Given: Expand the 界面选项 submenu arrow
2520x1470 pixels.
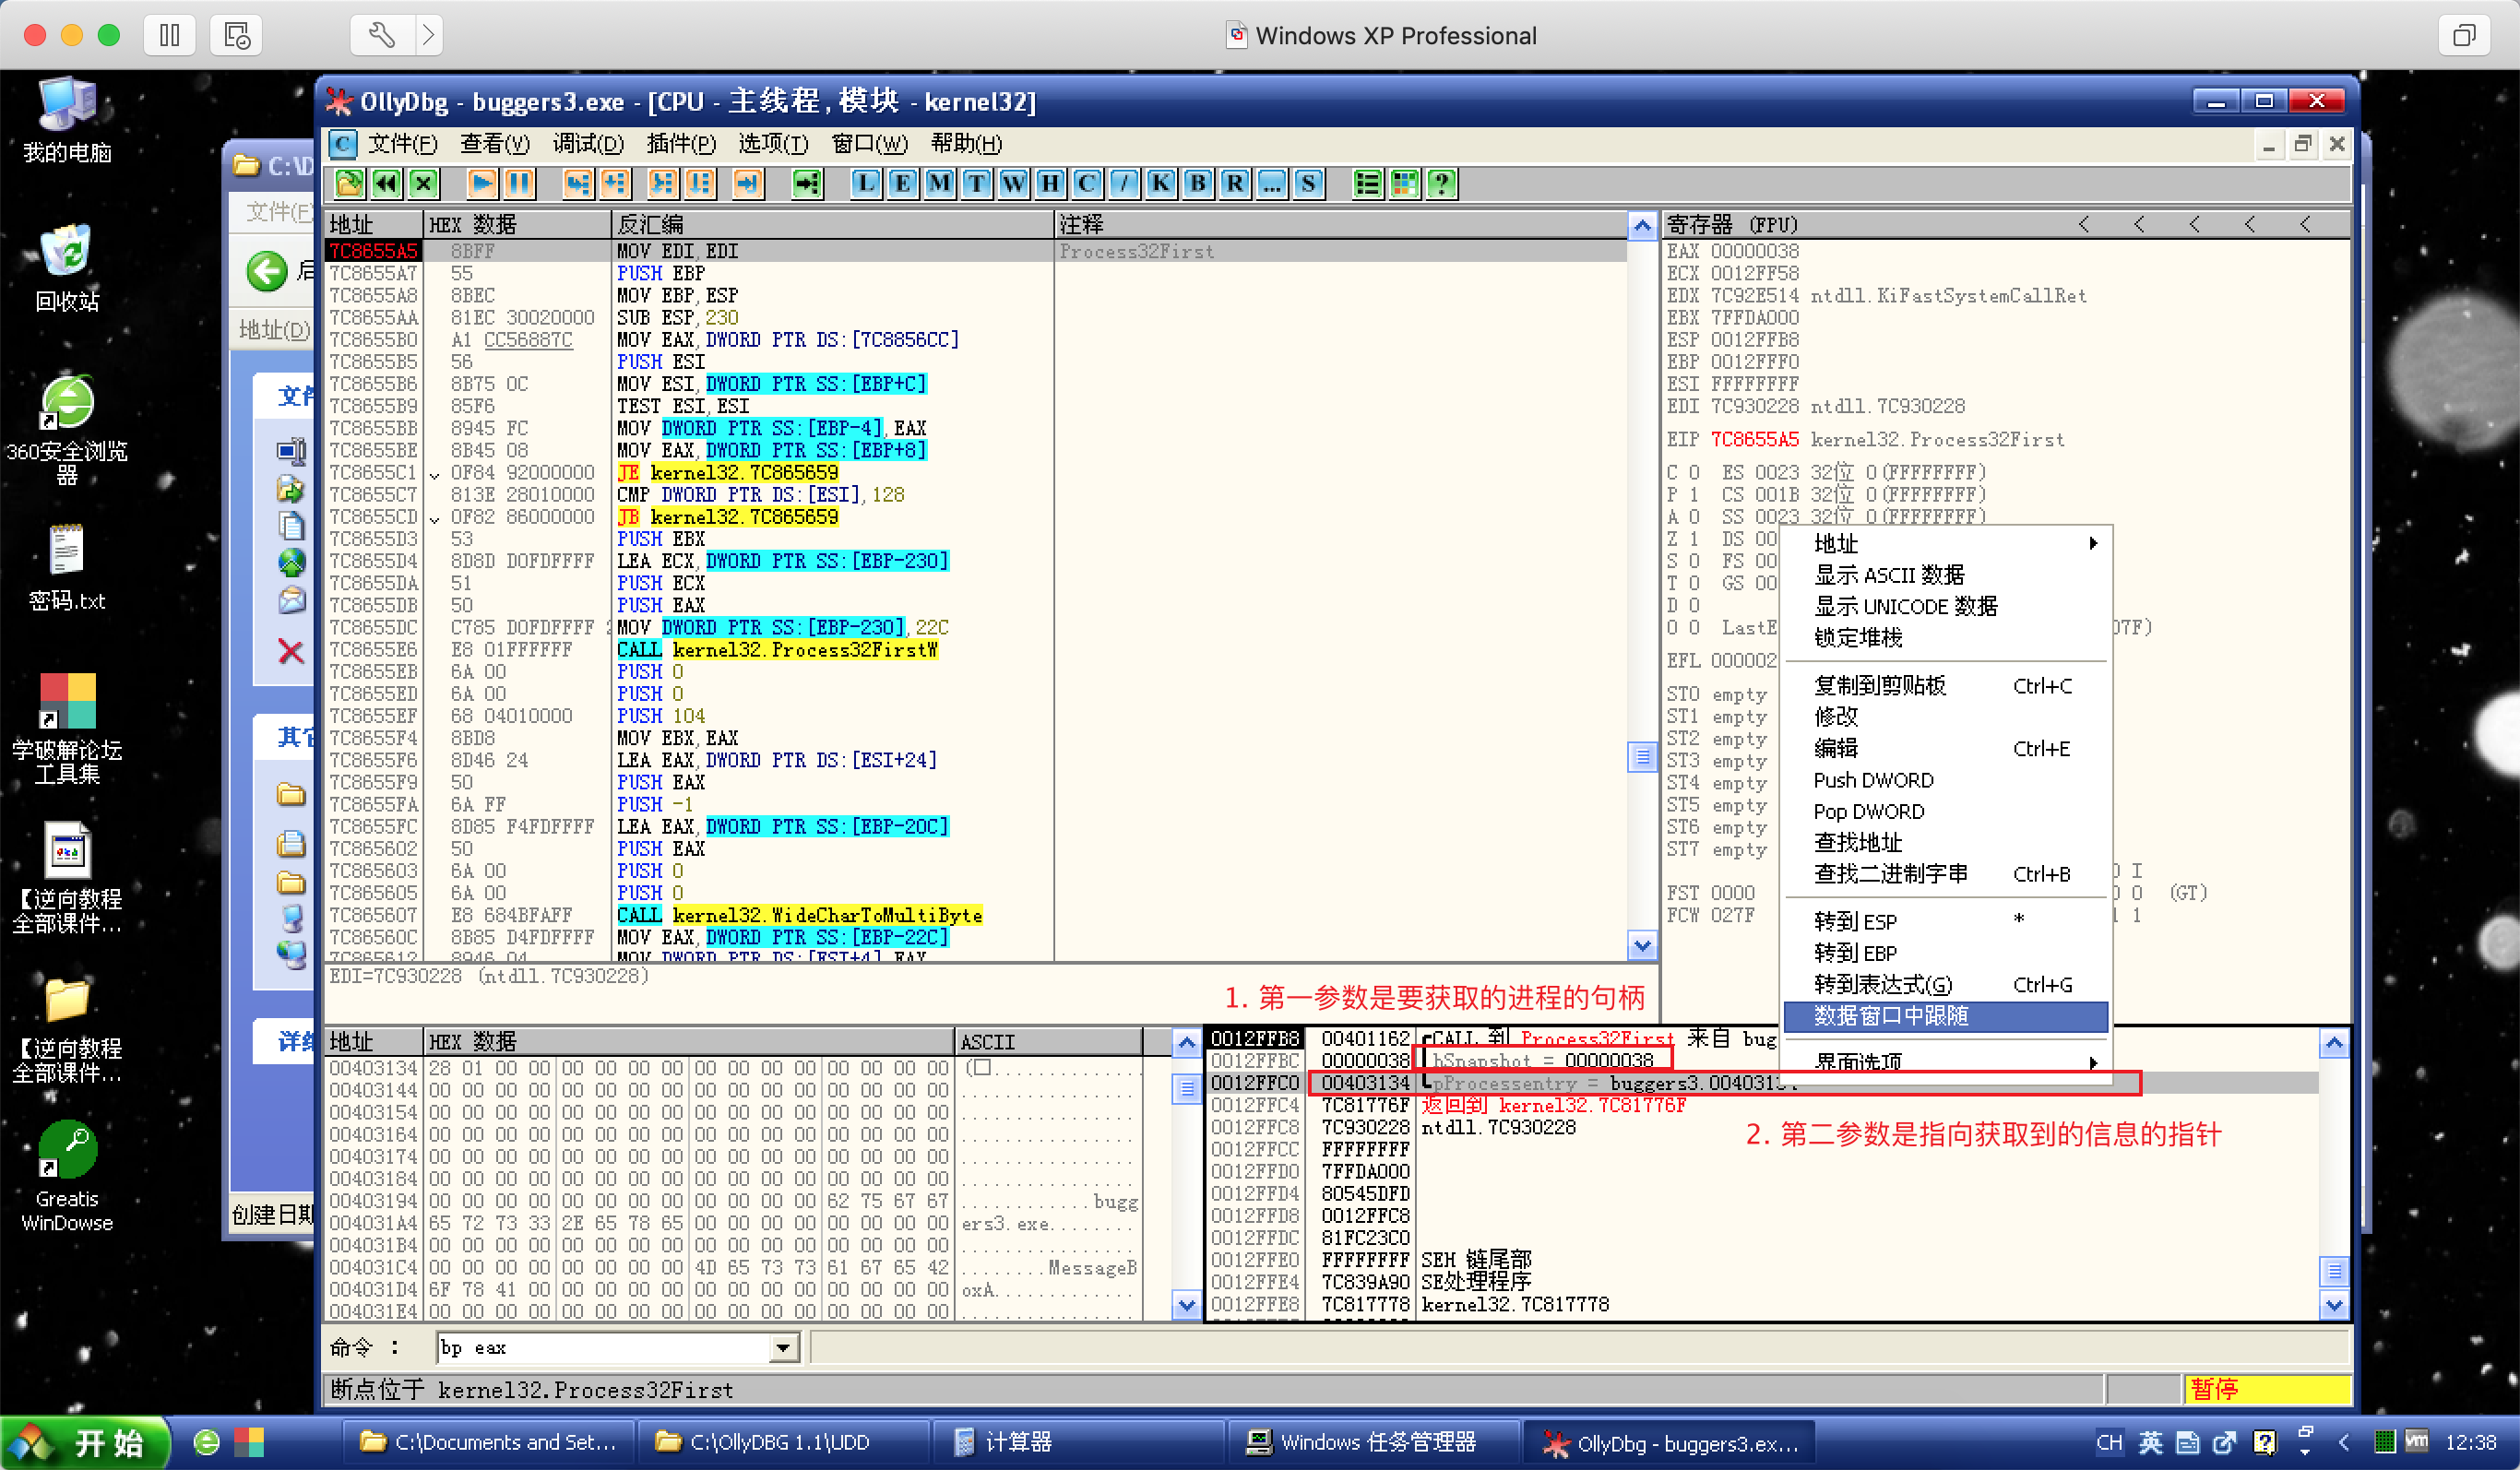Looking at the screenshot, I should point(2092,1062).
